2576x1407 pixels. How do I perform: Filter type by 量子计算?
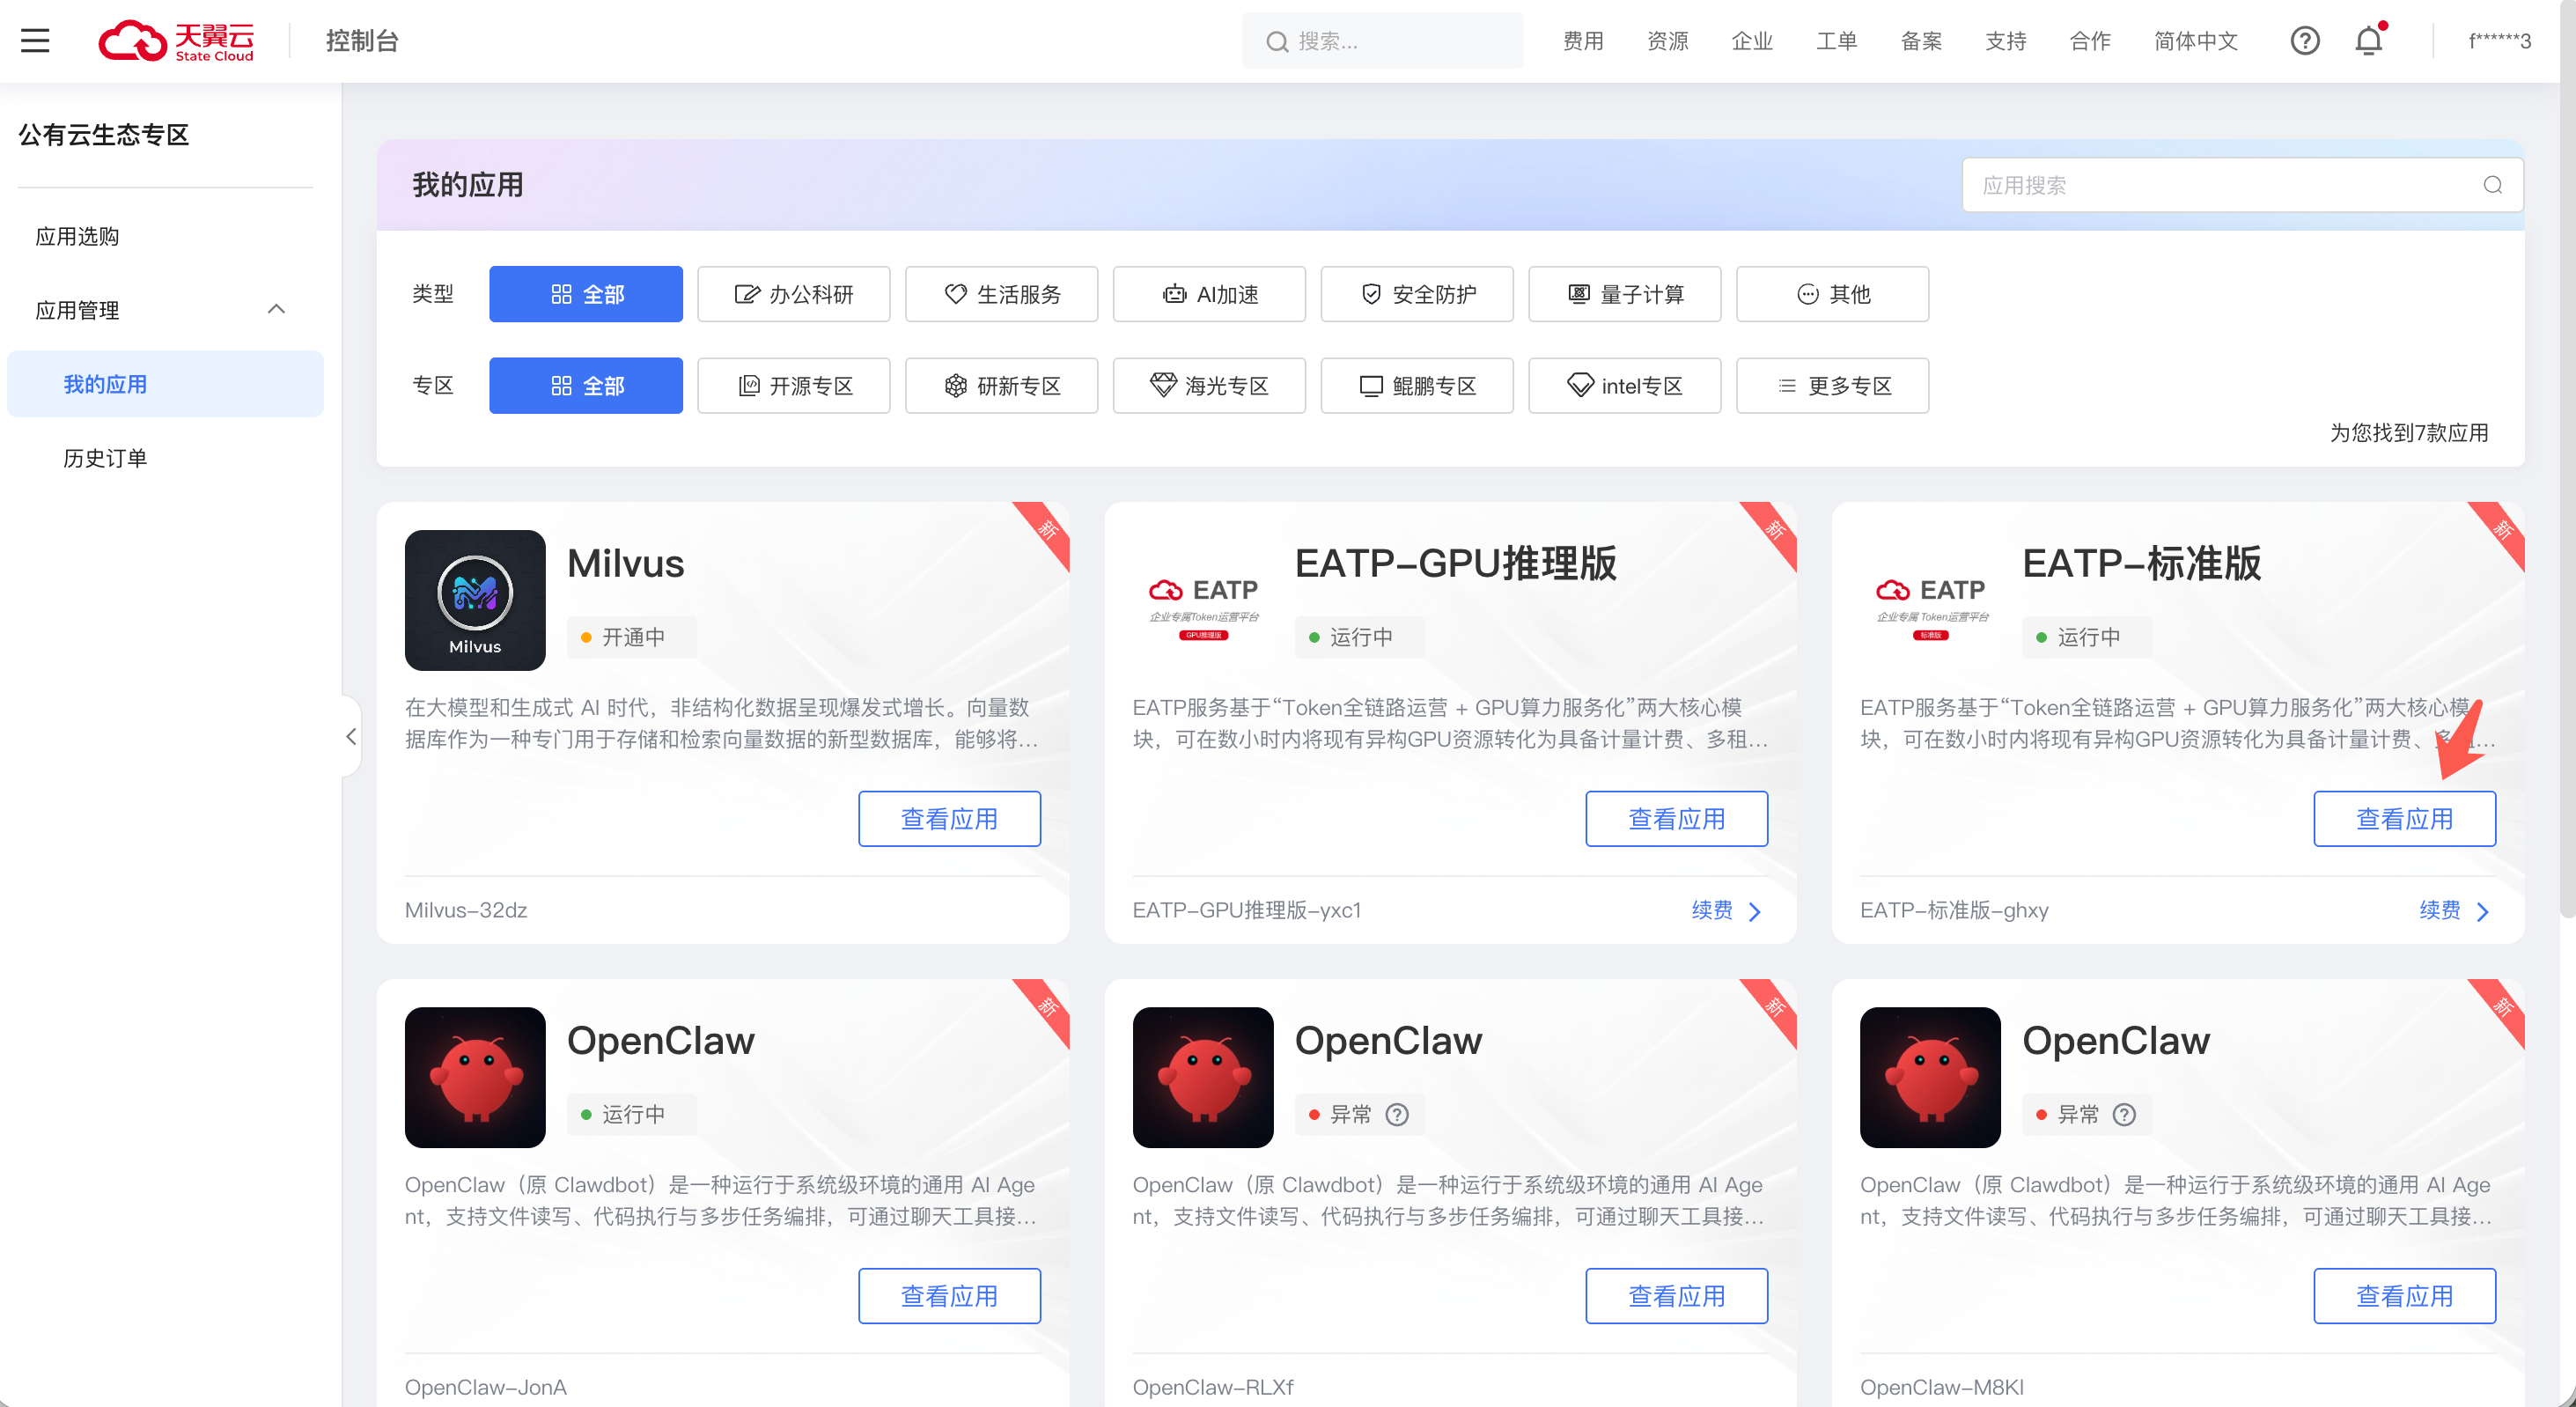(x=1625, y=294)
